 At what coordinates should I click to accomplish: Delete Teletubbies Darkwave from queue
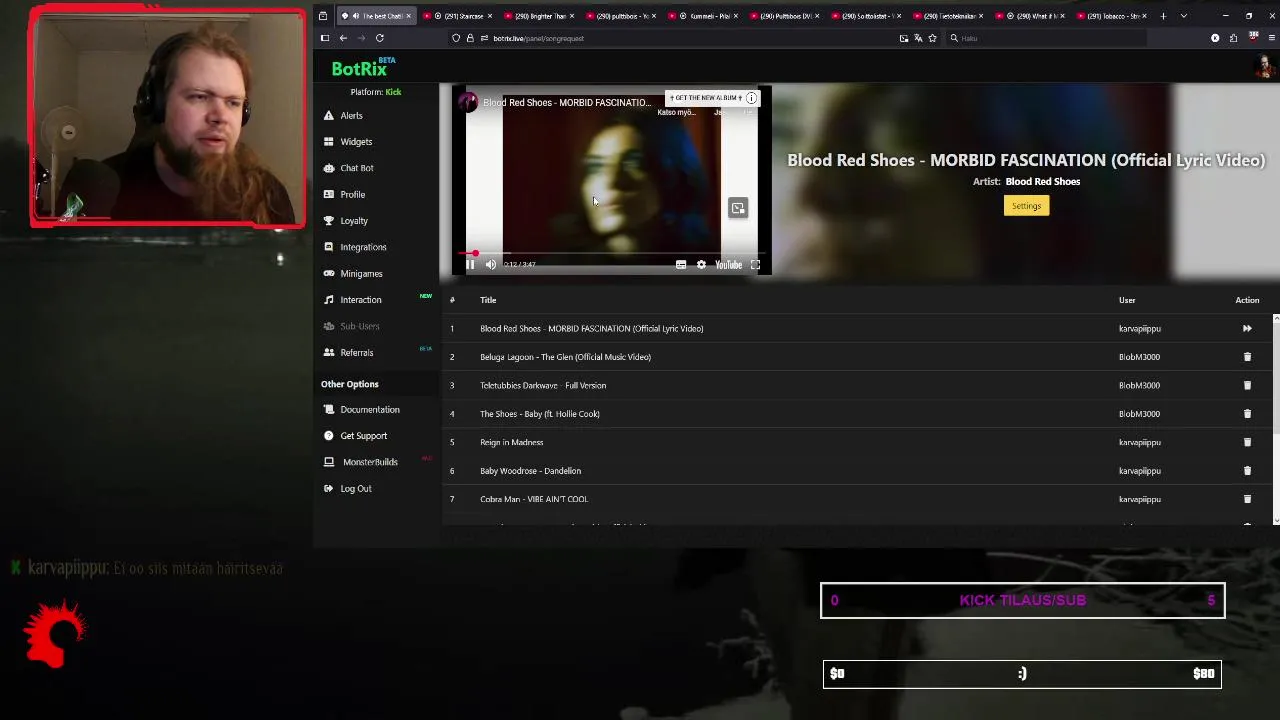point(1247,385)
